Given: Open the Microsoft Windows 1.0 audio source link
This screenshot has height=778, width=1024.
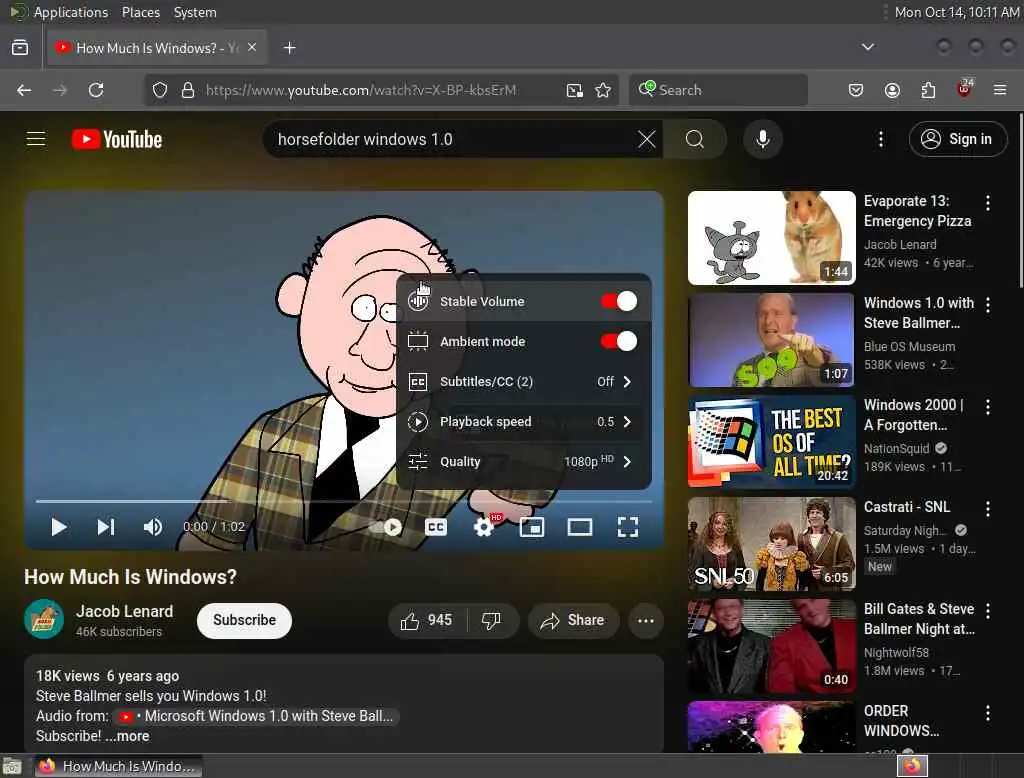Looking at the screenshot, I should click(256, 716).
